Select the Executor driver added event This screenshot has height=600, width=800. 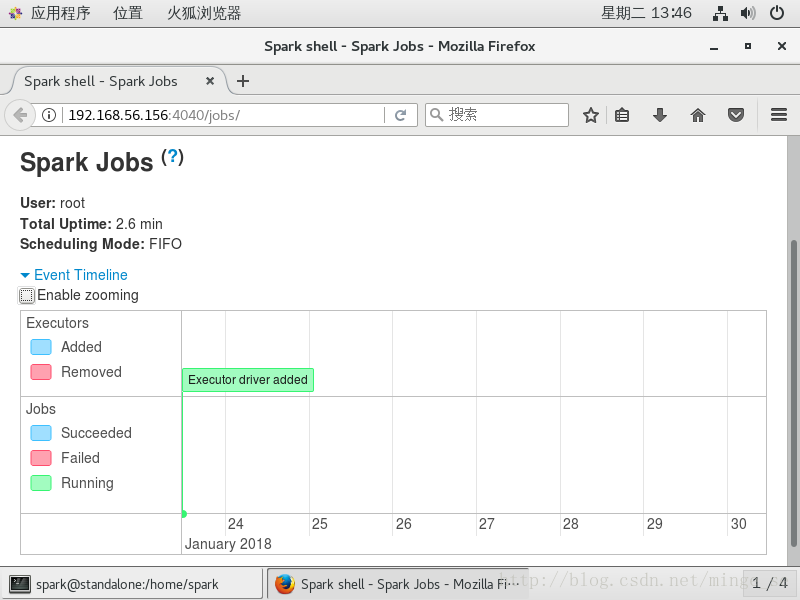248,380
